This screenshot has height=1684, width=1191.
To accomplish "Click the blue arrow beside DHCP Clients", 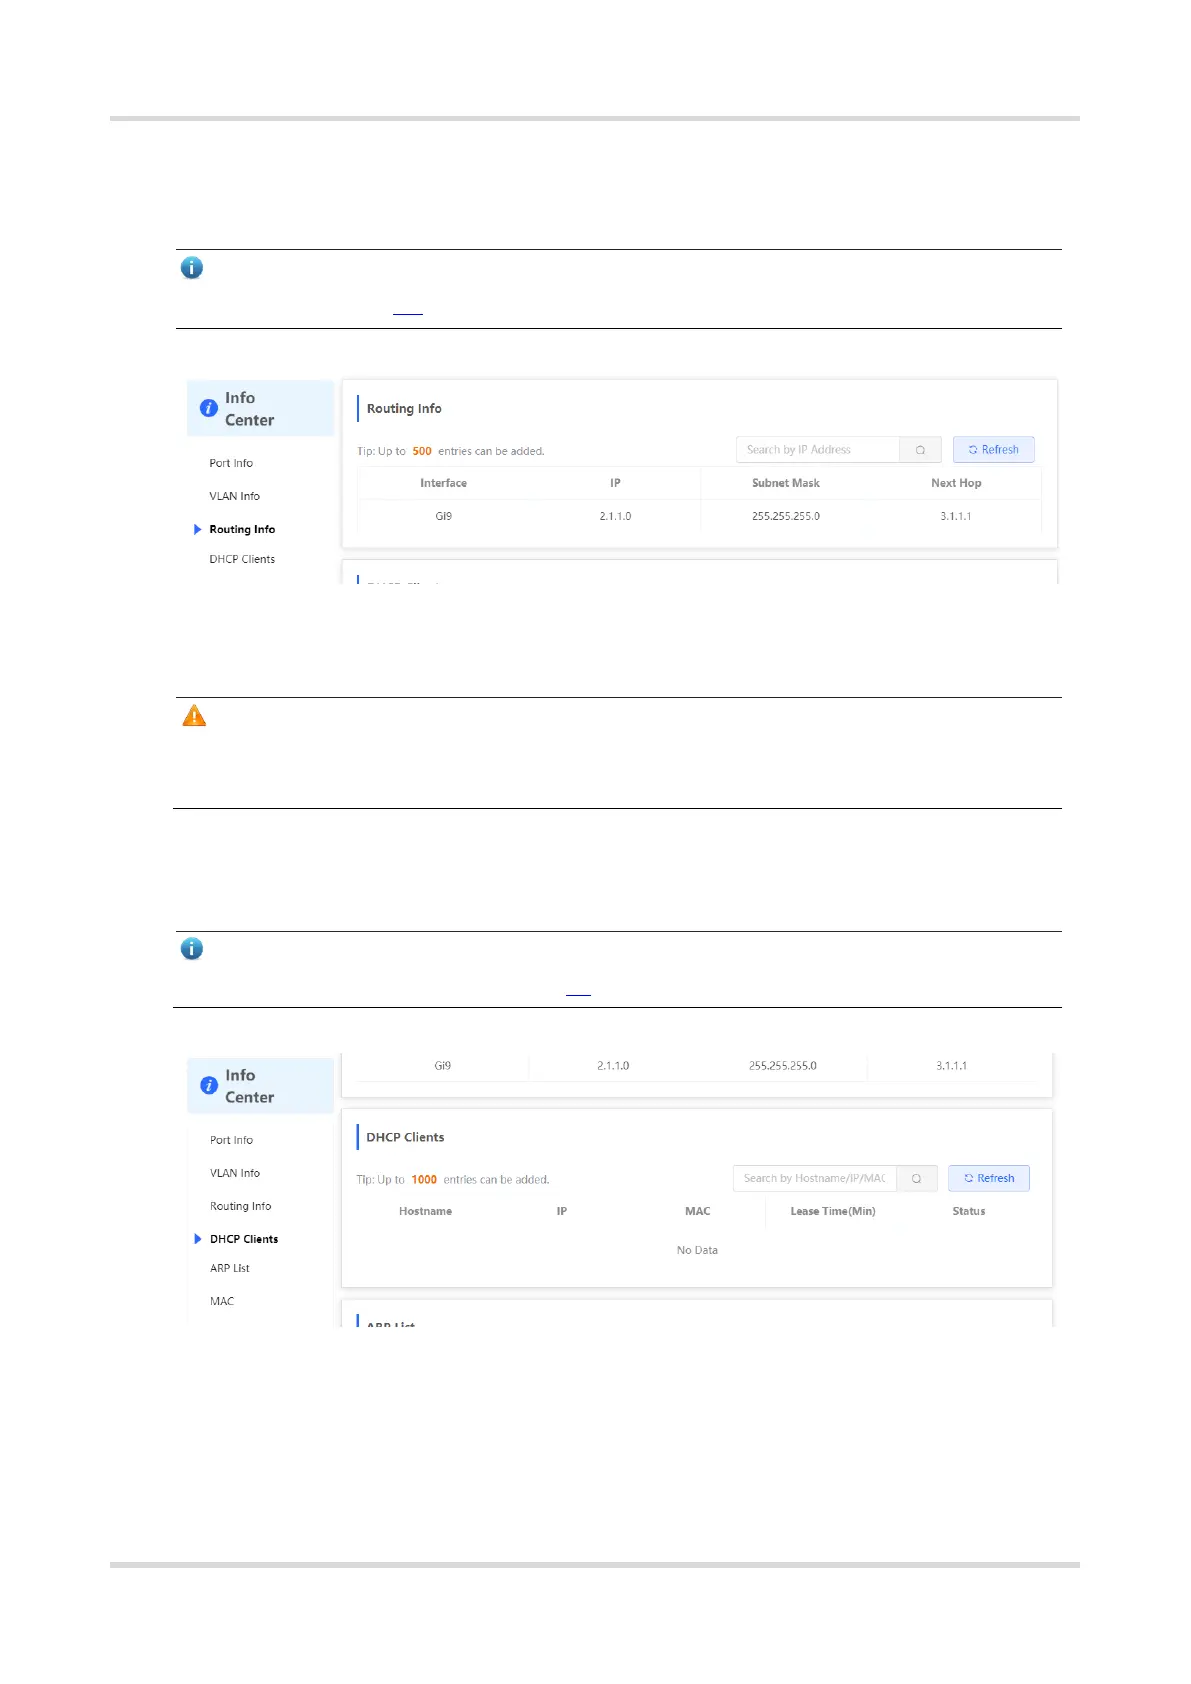I will [x=197, y=1239].
